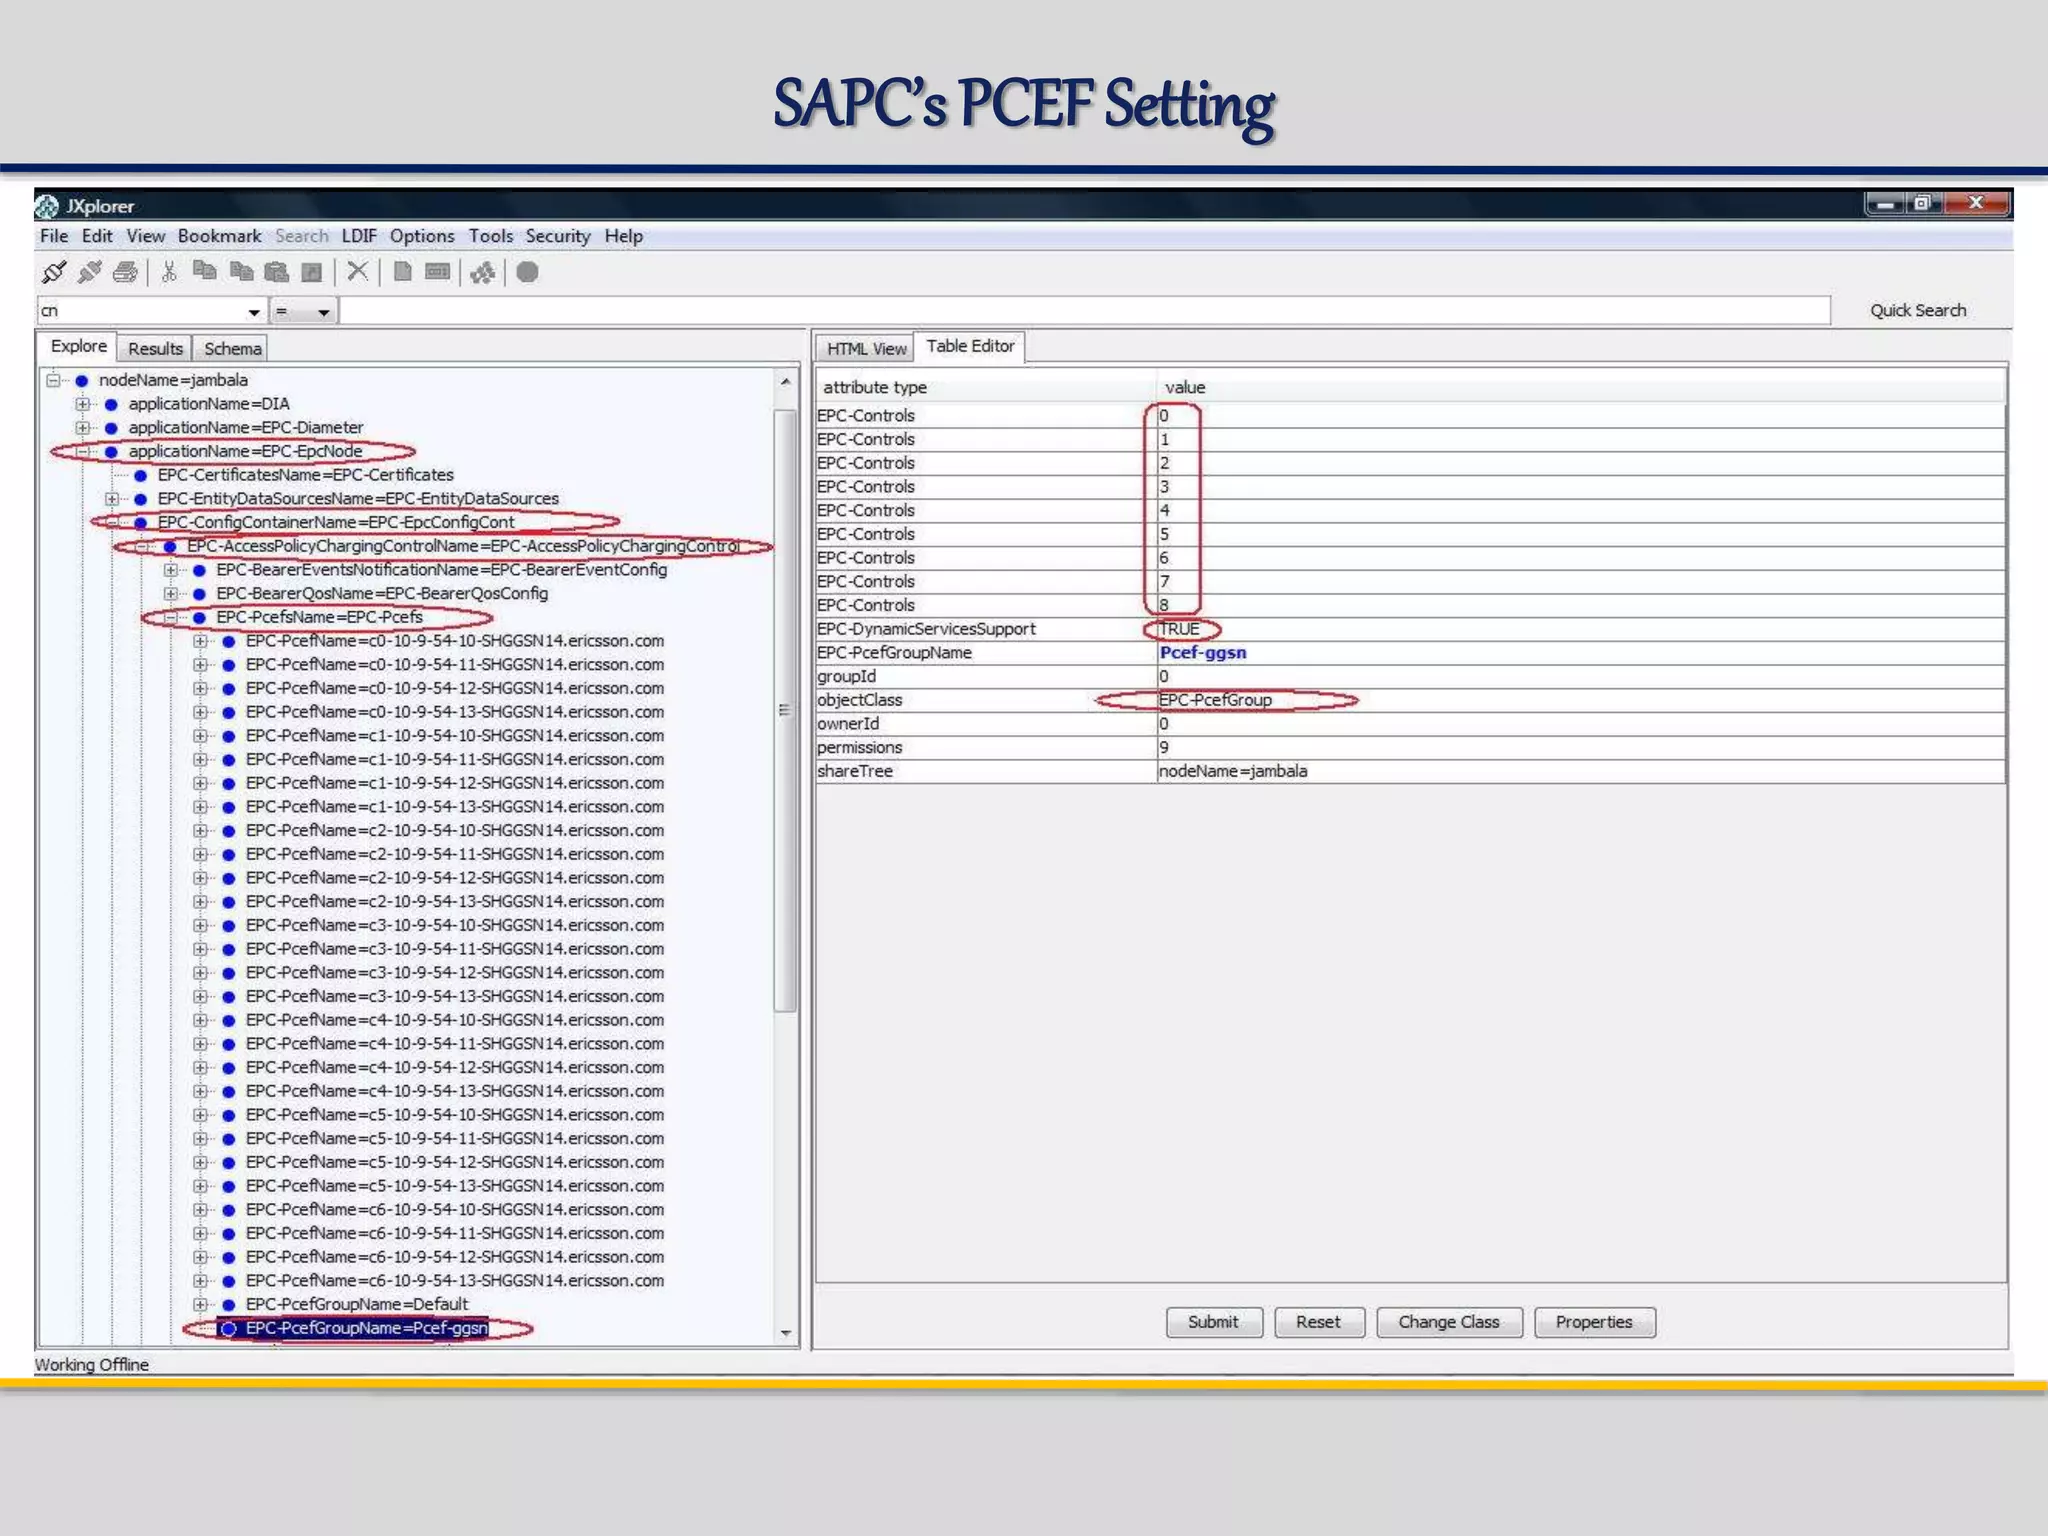Open the equals operator dropdown
The height and width of the screenshot is (1536, 2048).
(x=323, y=312)
